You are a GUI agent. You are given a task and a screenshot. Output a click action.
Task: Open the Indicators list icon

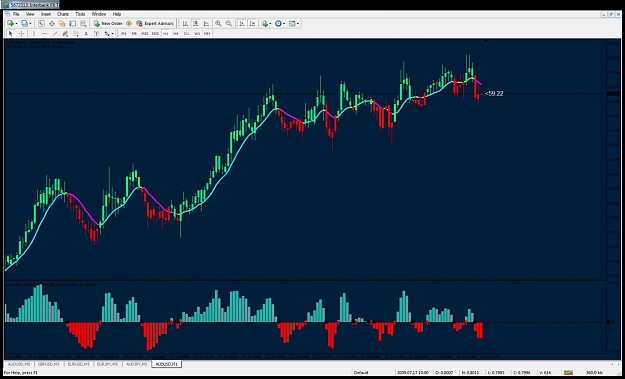(265, 24)
